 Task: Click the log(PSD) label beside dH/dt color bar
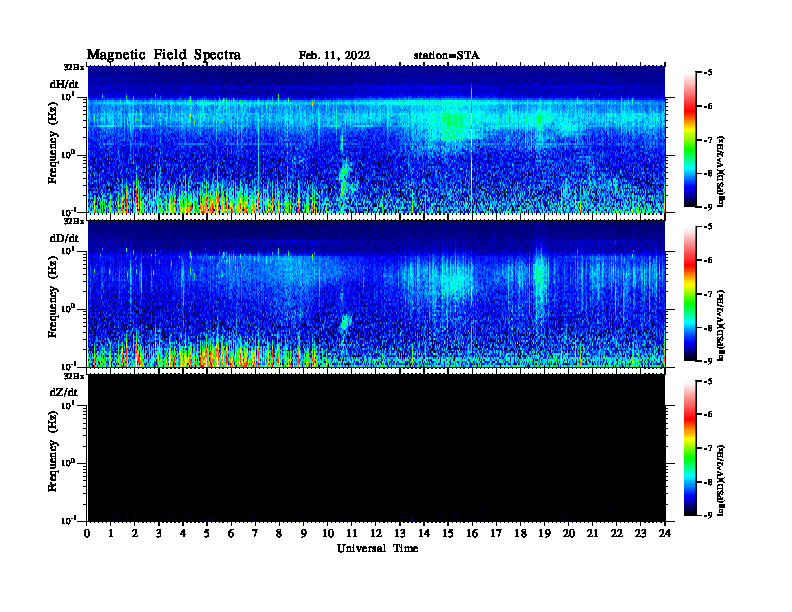722,171
